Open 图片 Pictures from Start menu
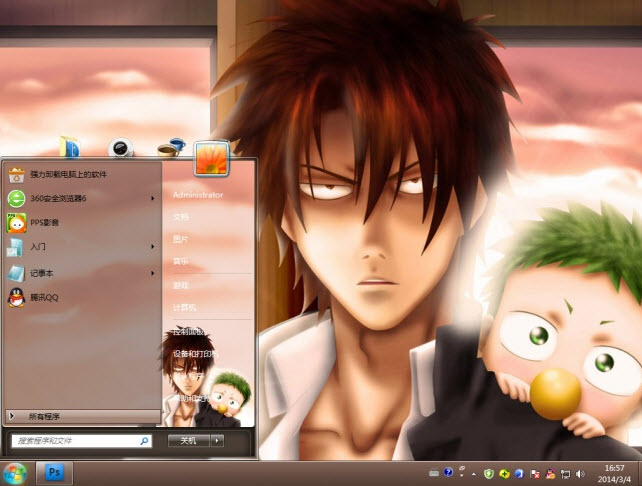 pyautogui.click(x=181, y=239)
